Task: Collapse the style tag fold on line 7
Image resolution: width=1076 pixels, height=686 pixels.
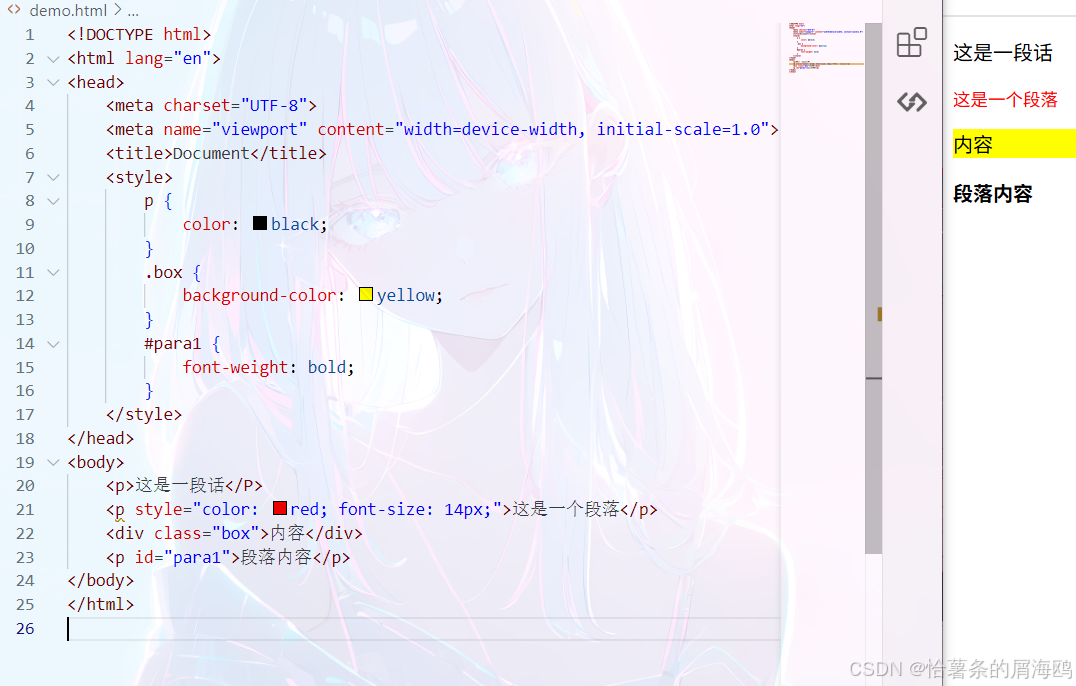Action: click(x=53, y=178)
